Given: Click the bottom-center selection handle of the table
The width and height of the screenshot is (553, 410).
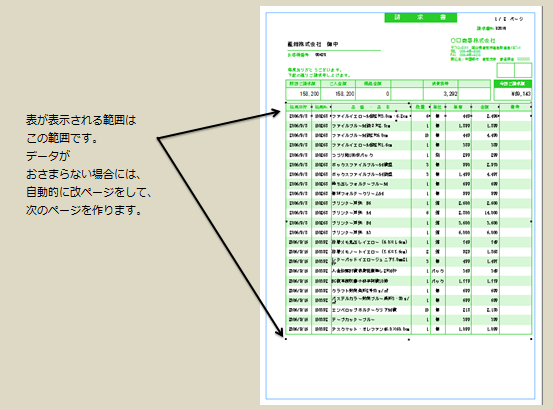Looking at the screenshot, I should point(409,339).
